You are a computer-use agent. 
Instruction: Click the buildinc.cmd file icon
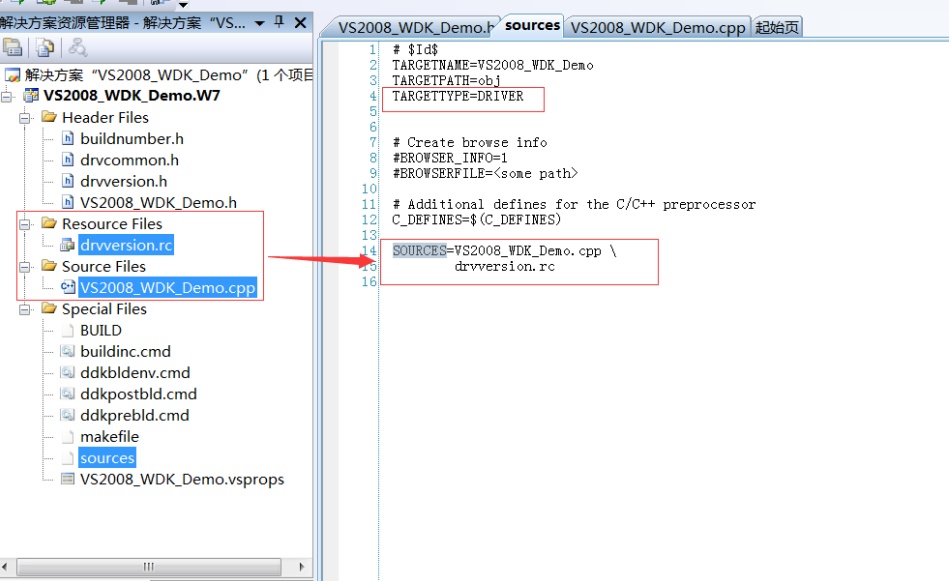(68, 351)
